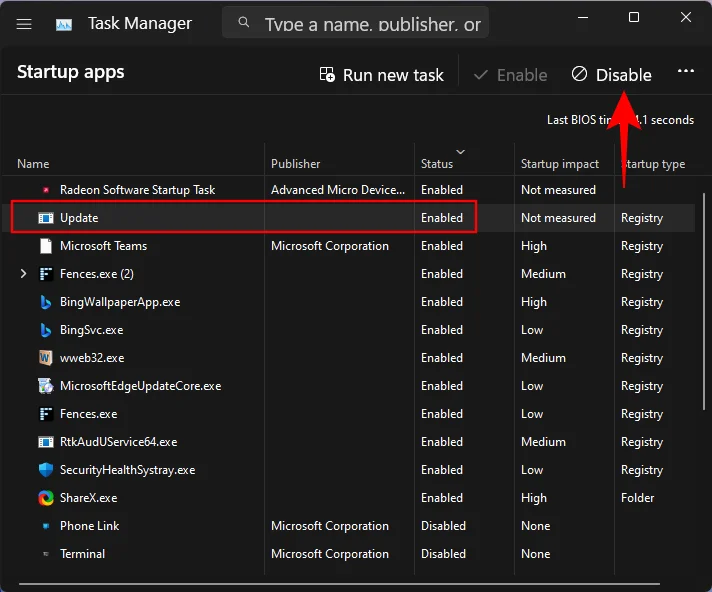The image size is (712, 592).
Task: Click the Terminal row icon
Action: pyautogui.click(x=46, y=554)
